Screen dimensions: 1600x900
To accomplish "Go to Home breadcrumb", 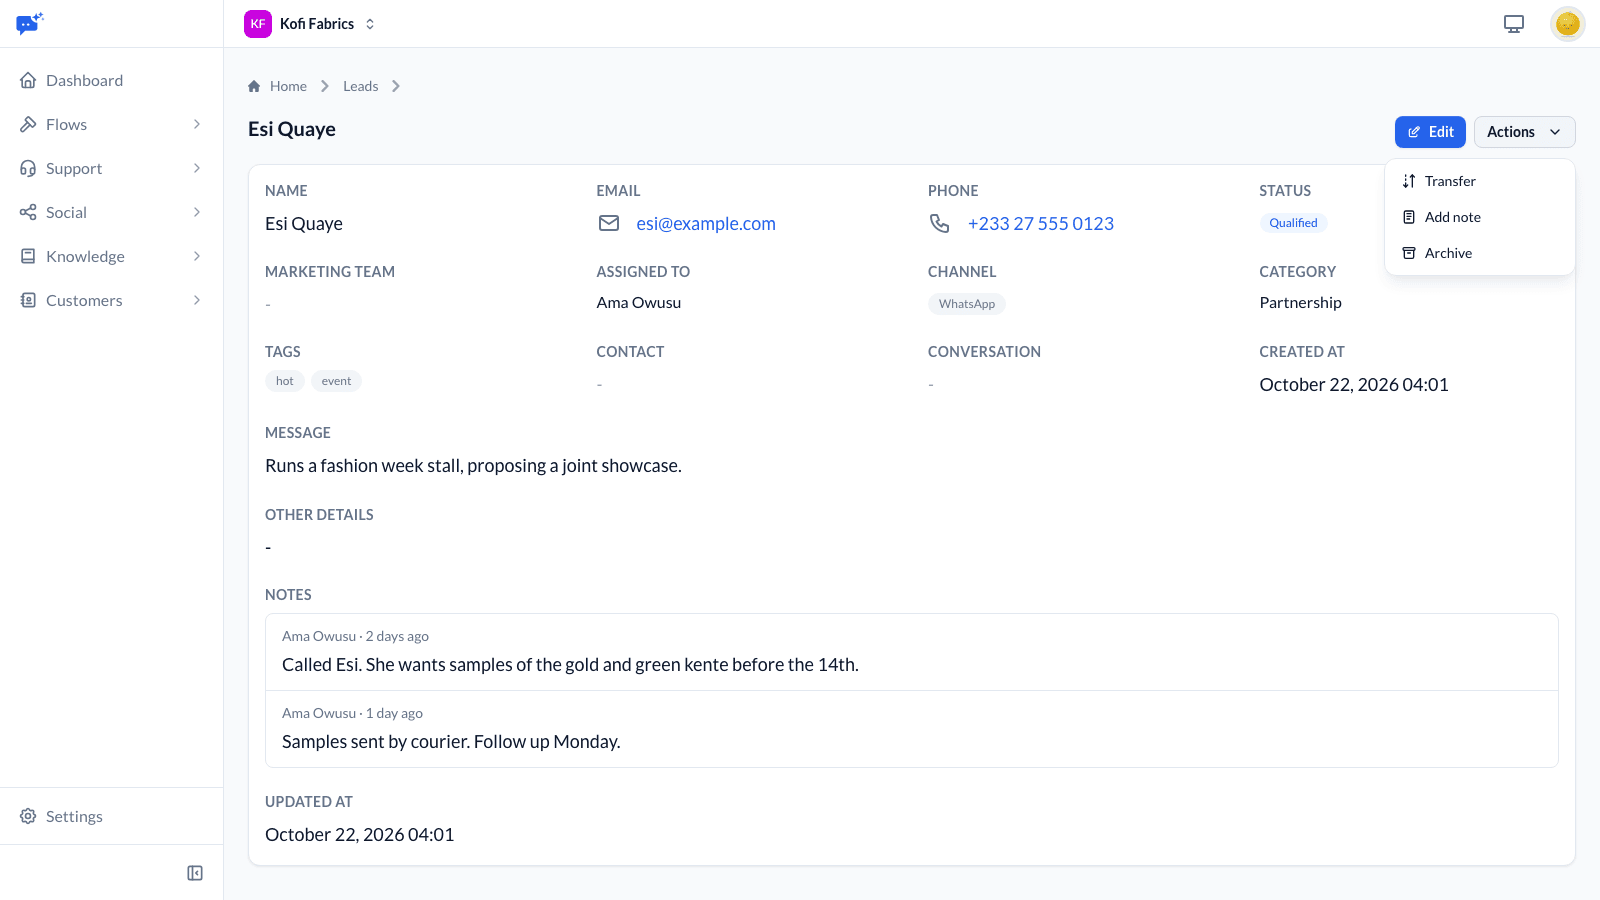I will pos(288,86).
